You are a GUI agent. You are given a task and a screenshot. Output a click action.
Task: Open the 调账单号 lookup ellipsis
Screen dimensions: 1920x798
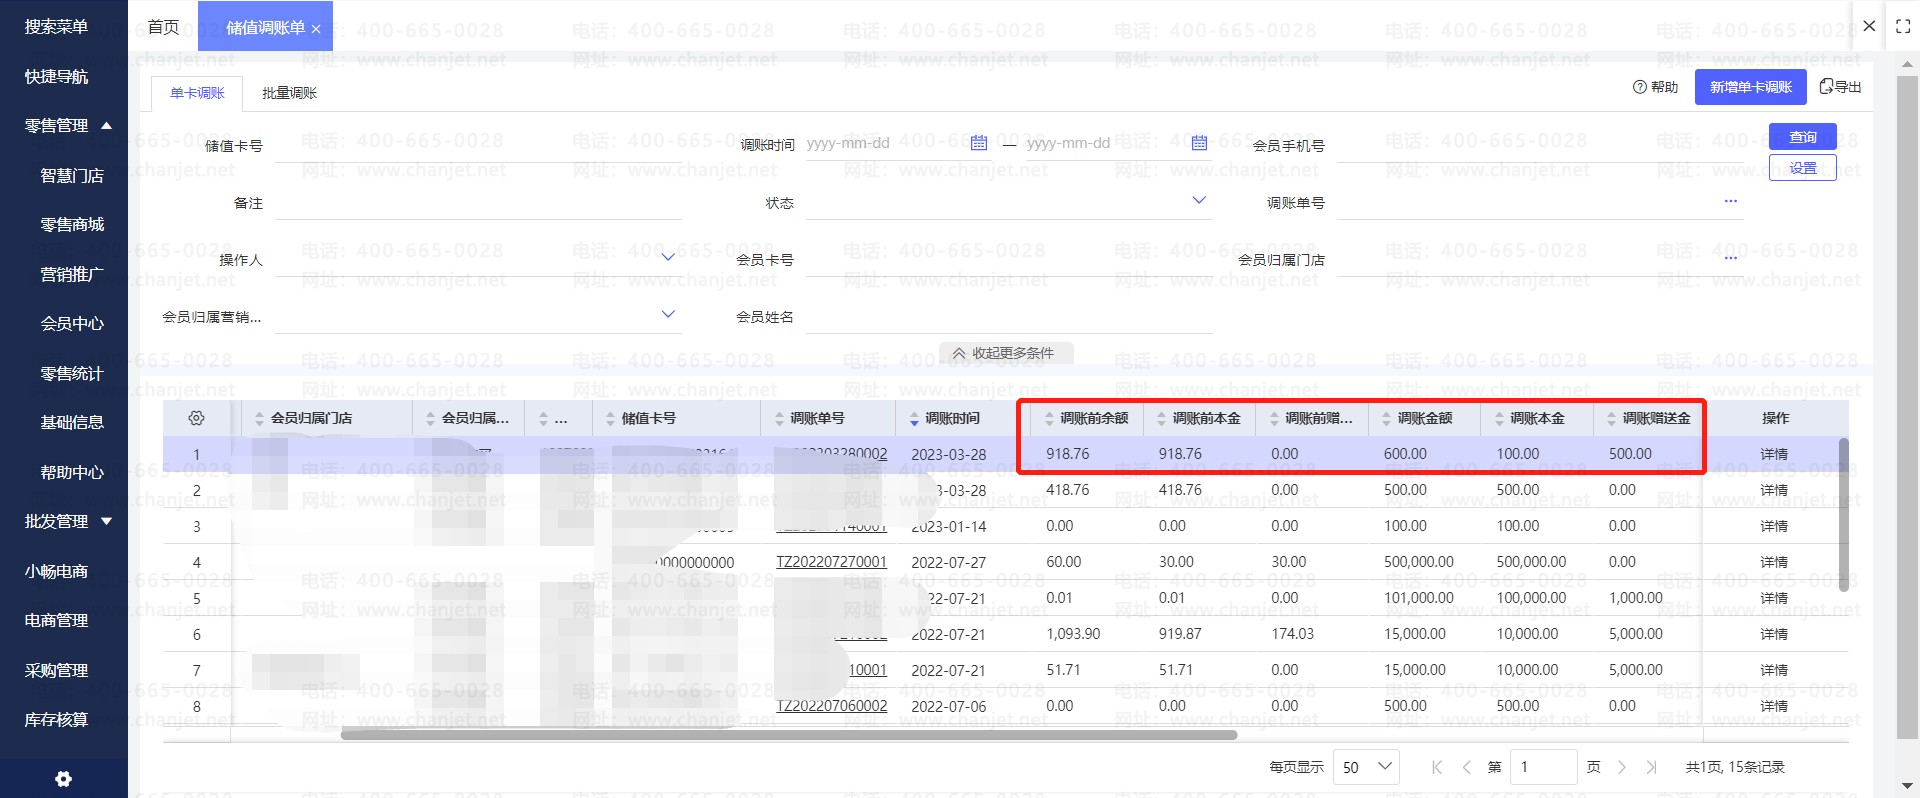click(1730, 202)
